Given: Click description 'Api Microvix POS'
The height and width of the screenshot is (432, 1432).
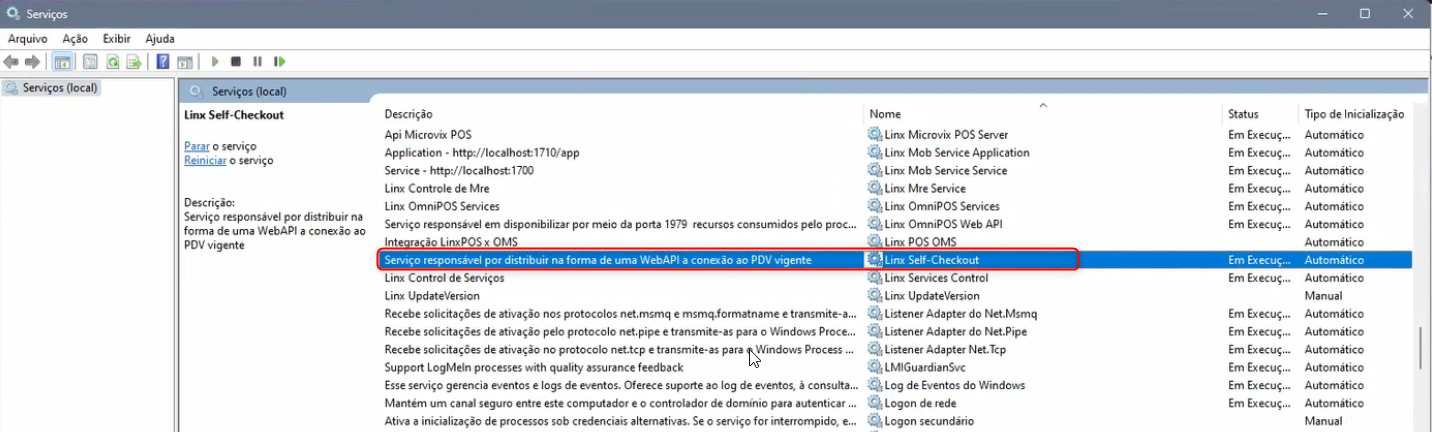Looking at the screenshot, I should [428, 134].
